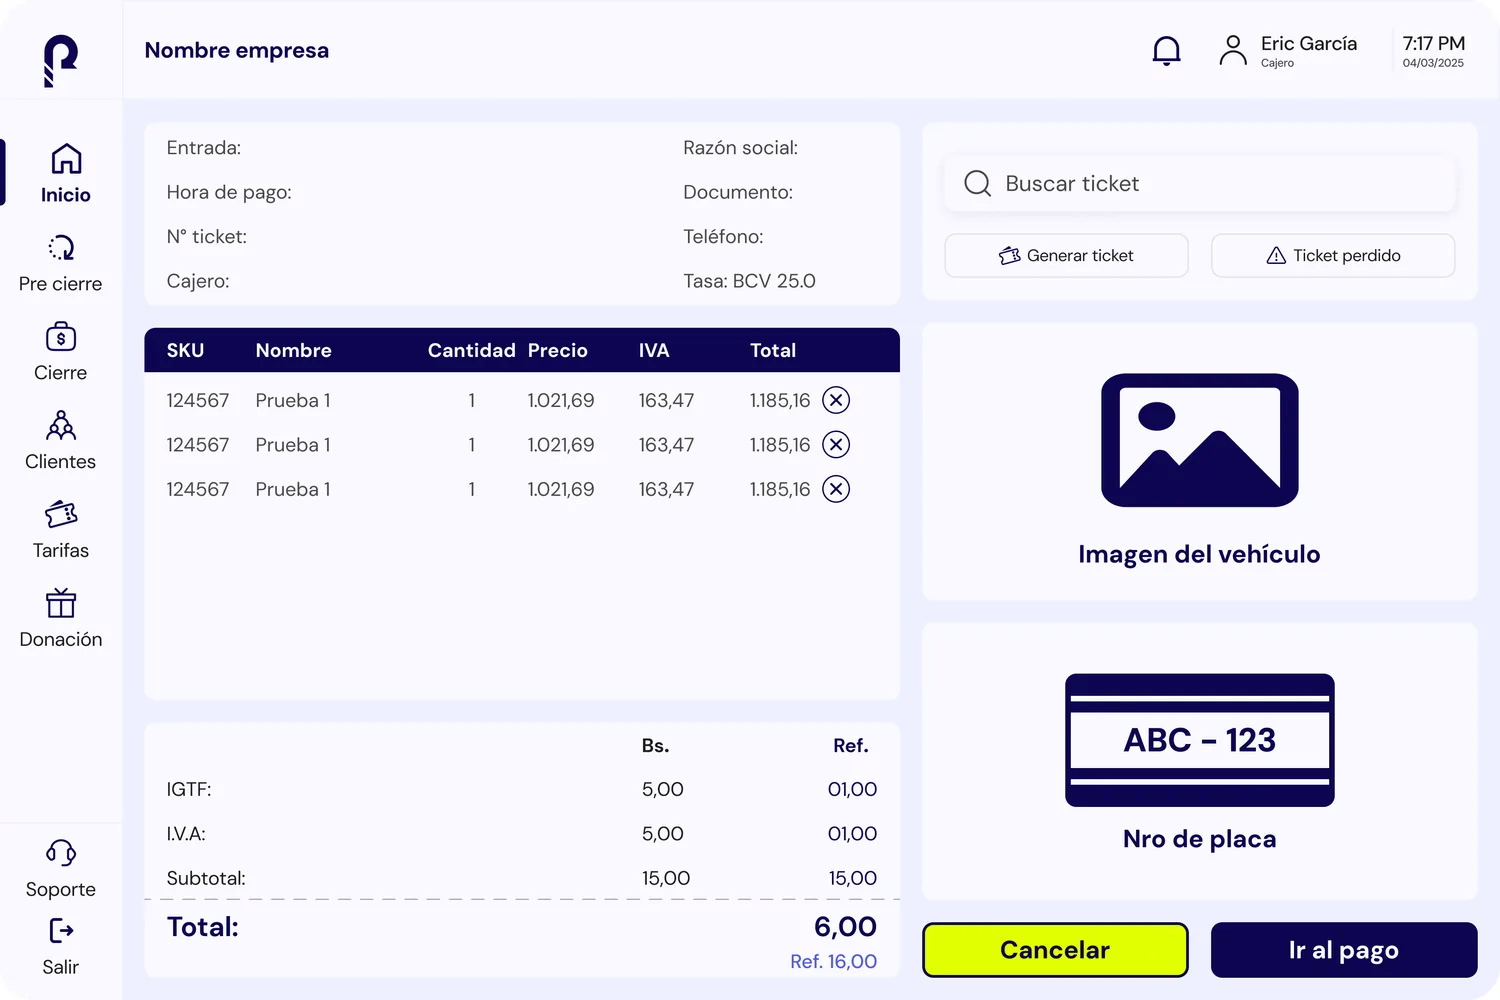Remove the third Prueba 1 row
The width and height of the screenshot is (1500, 1000).
(x=836, y=489)
